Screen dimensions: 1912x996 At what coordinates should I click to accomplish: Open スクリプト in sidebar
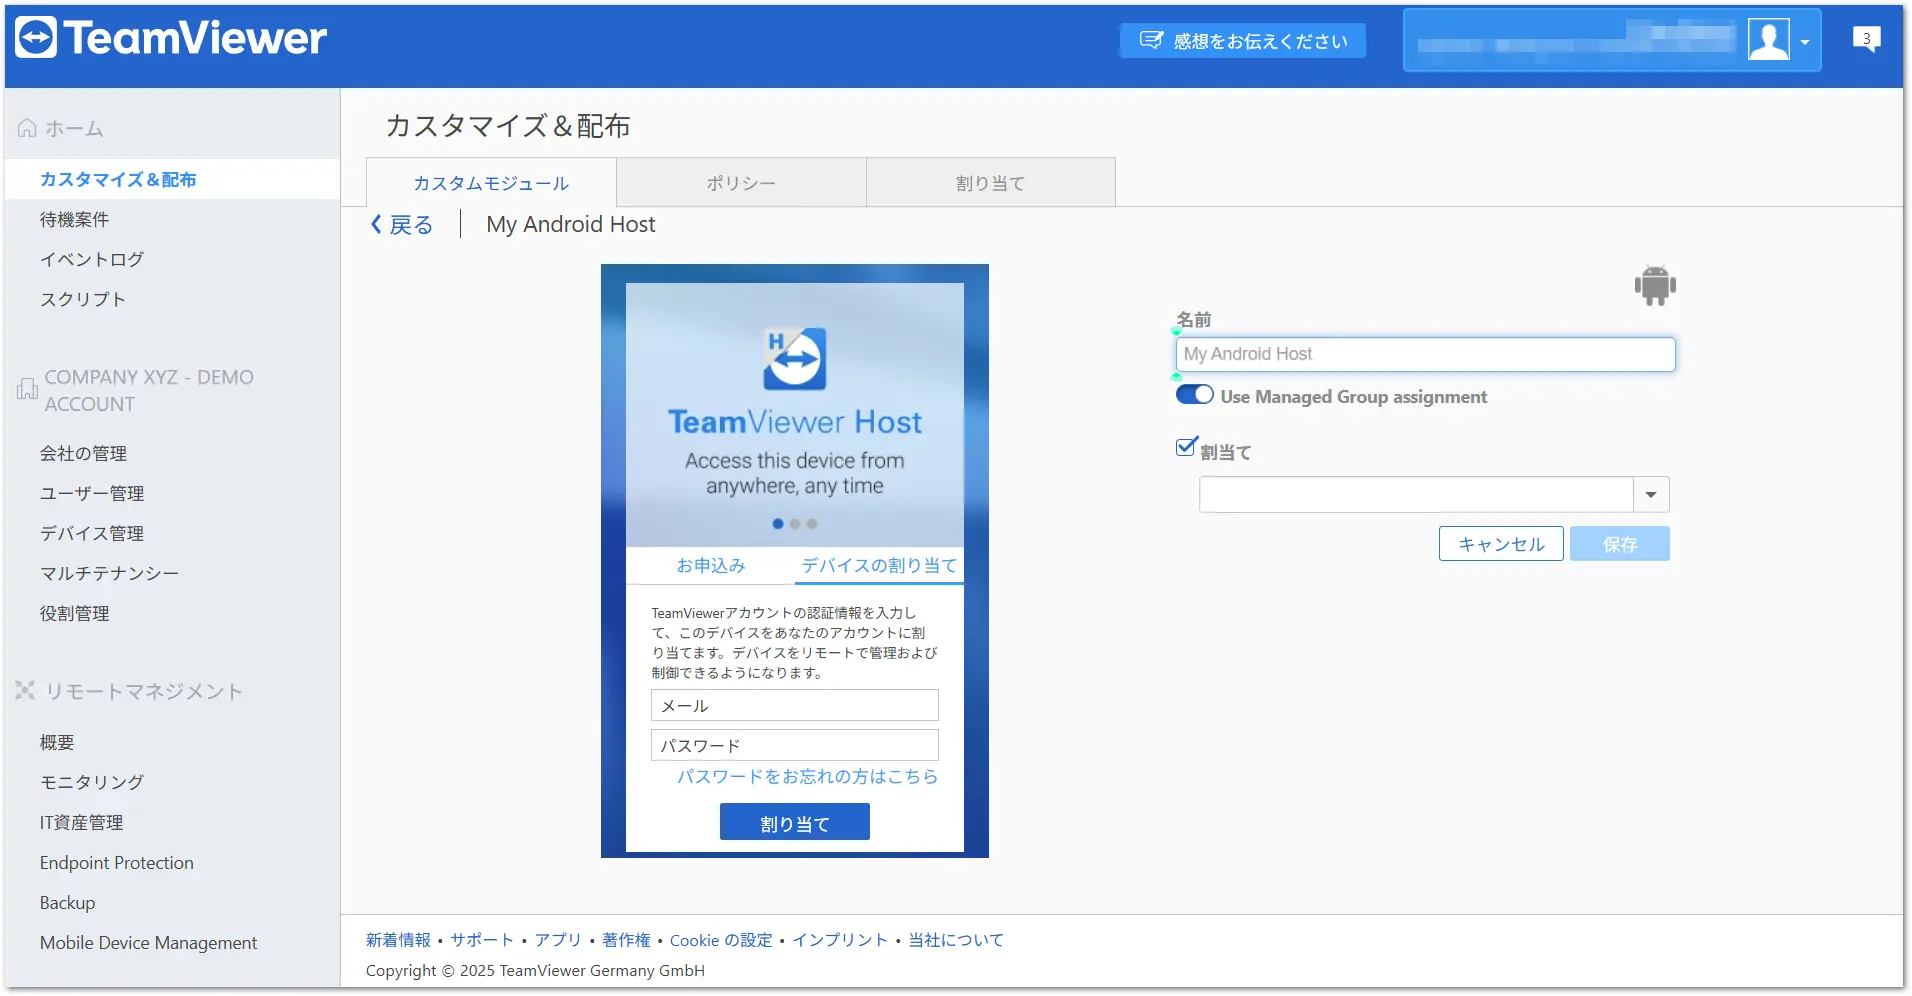click(x=83, y=299)
